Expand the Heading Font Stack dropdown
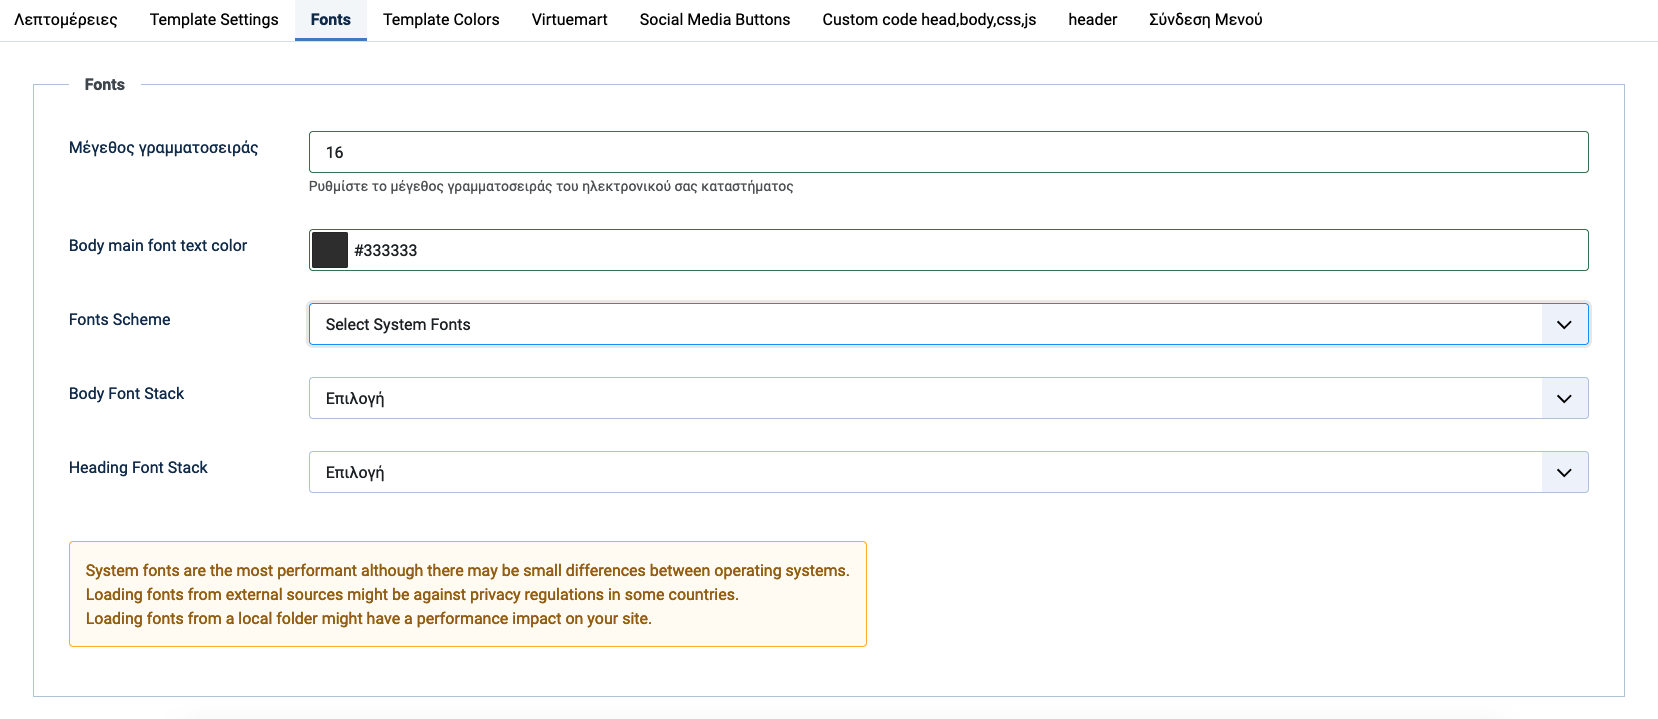Viewport: 1658px width, 719px height. click(947, 472)
